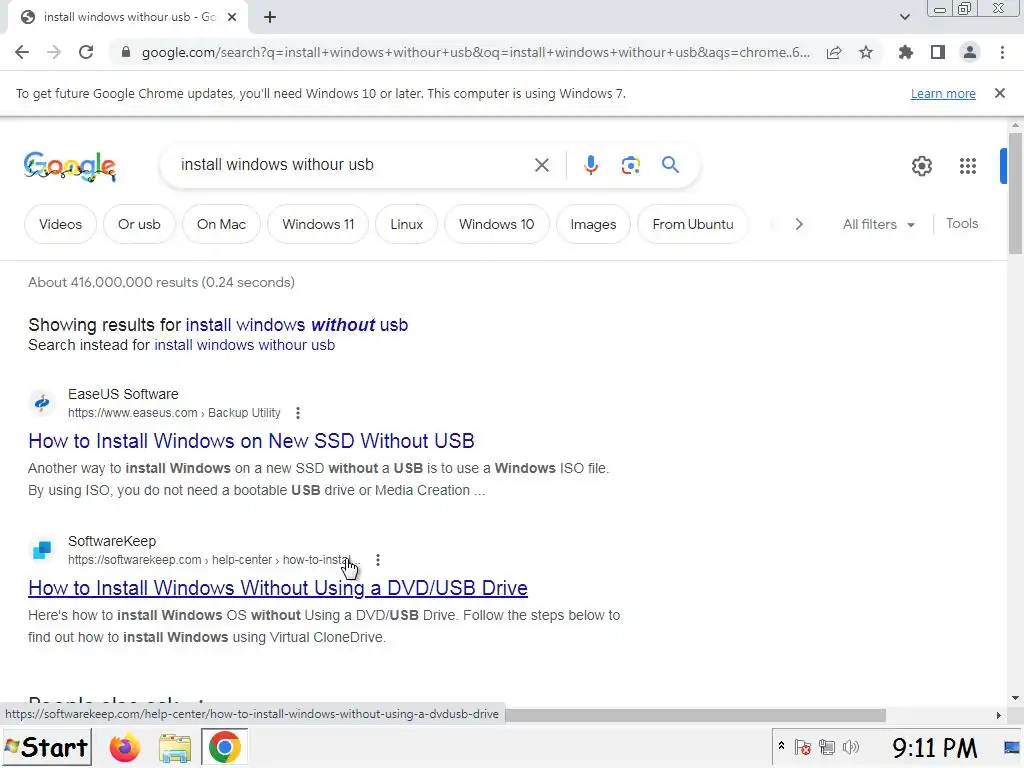
Task: Select the Linux filter chip
Action: (406, 225)
